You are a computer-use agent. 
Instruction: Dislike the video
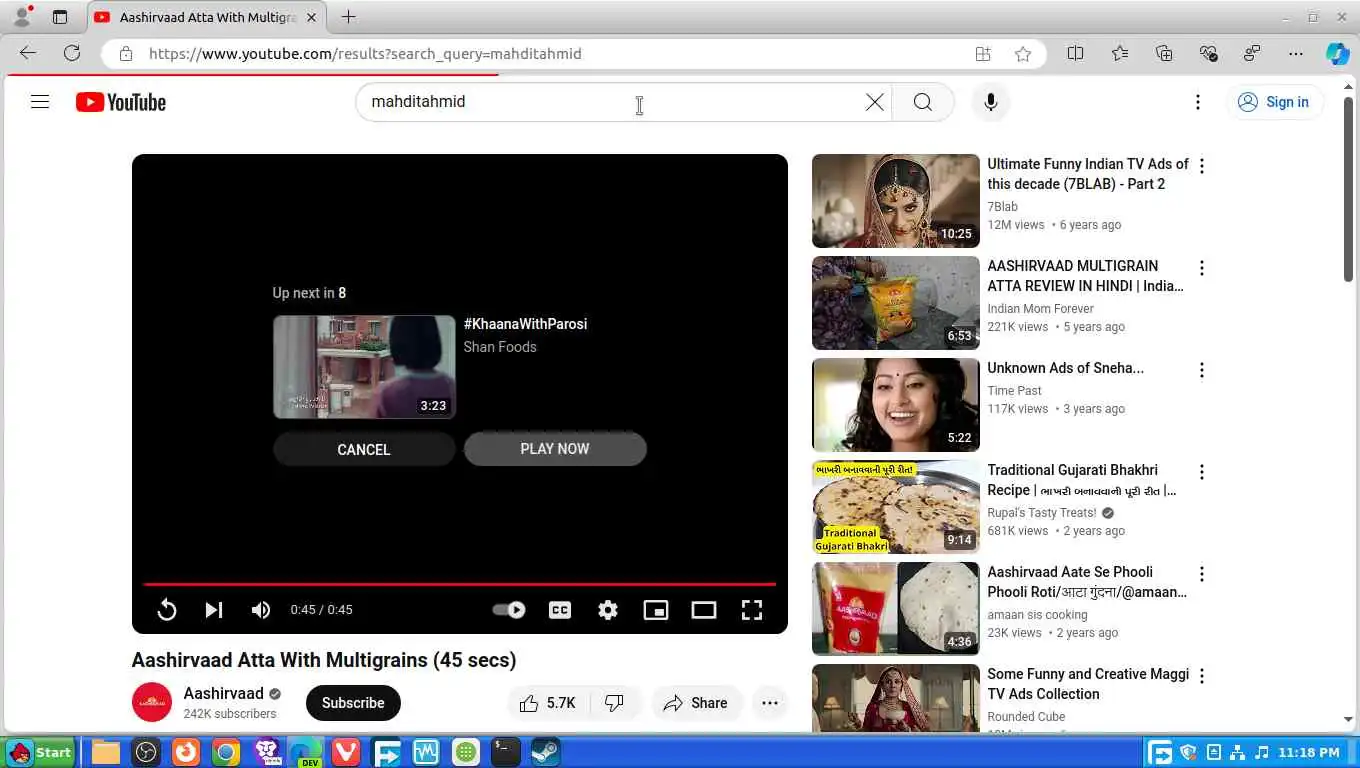[615, 703]
